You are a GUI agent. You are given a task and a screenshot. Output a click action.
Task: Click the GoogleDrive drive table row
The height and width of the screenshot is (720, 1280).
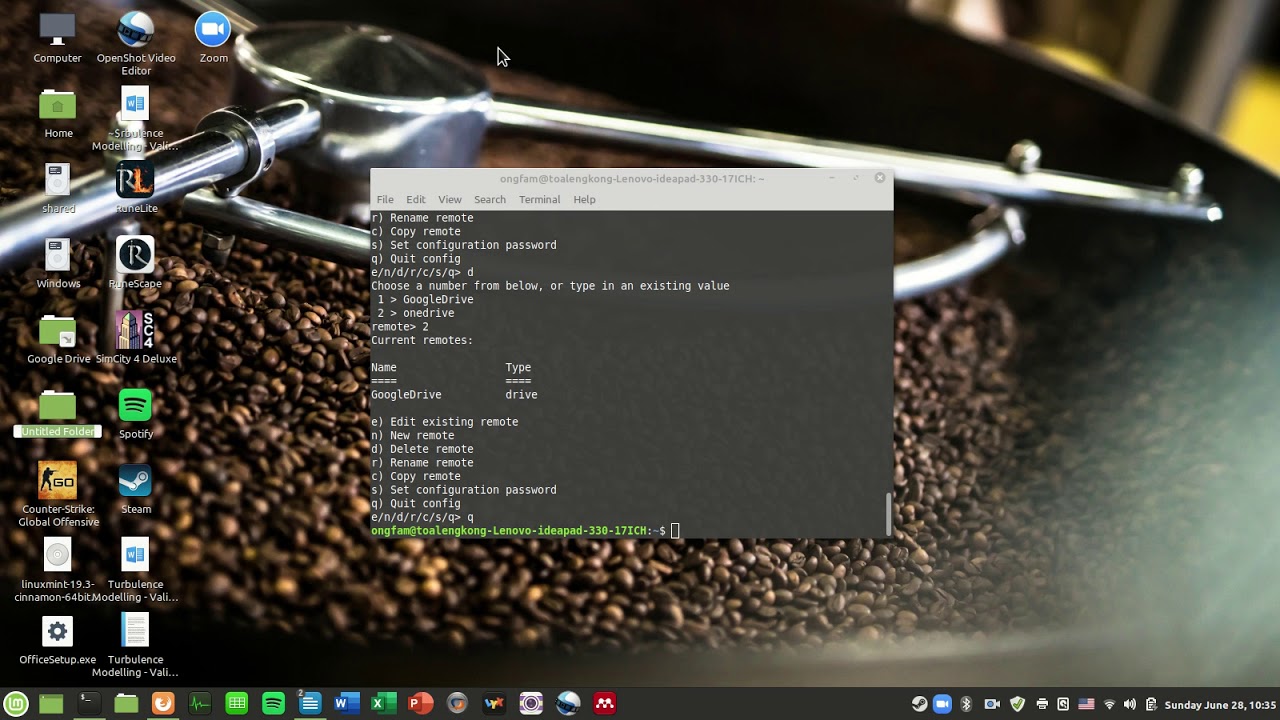[x=454, y=395]
